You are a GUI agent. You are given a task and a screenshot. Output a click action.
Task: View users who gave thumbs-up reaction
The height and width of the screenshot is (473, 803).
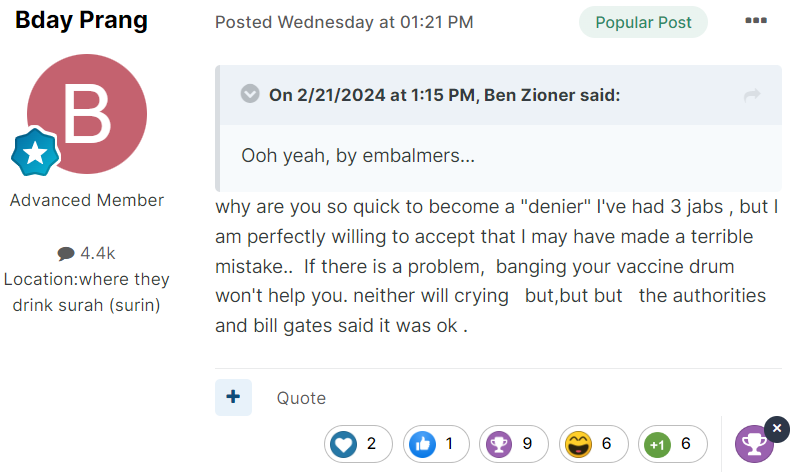click(436, 444)
